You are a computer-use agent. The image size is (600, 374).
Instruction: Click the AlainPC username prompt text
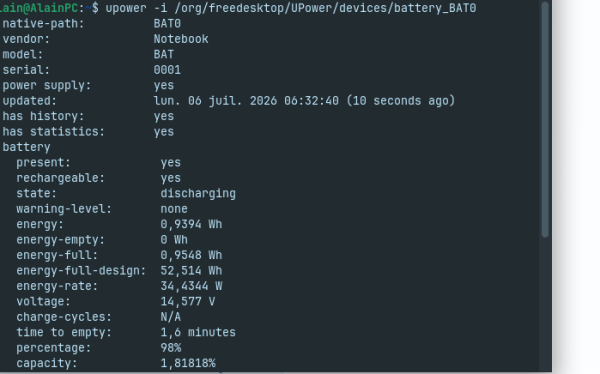[39, 8]
